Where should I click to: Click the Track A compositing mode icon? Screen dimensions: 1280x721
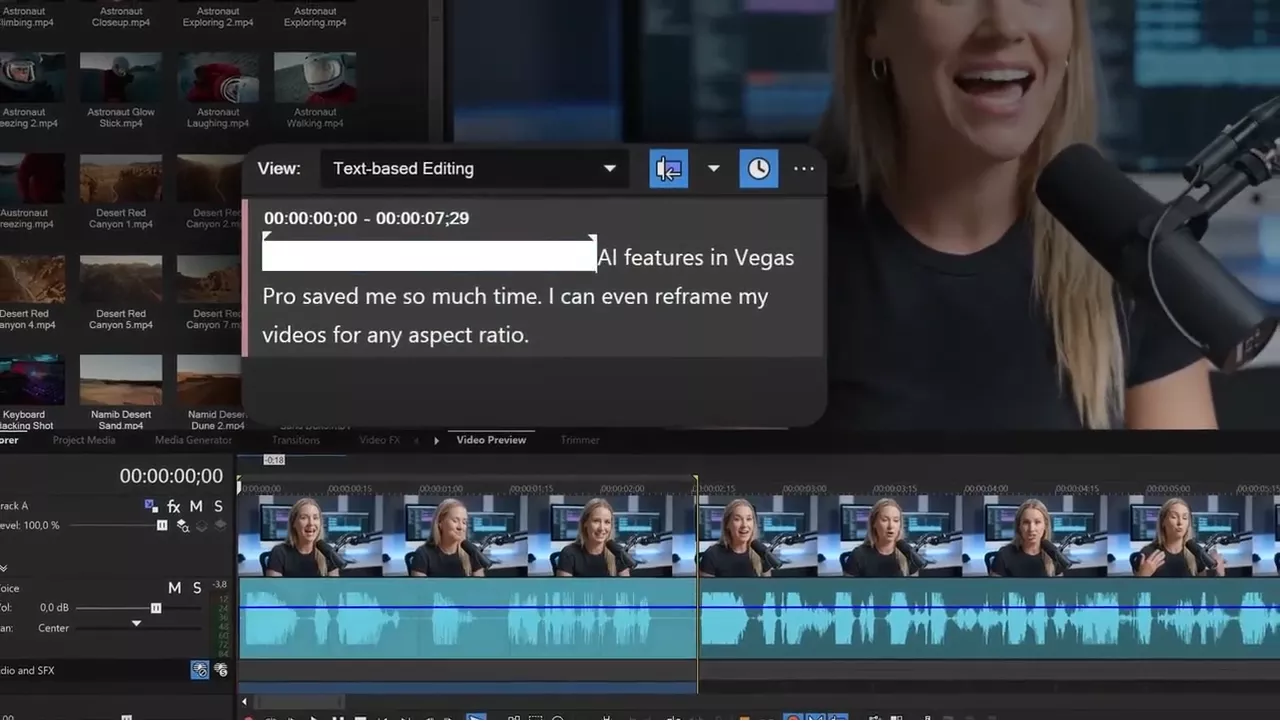(183, 525)
